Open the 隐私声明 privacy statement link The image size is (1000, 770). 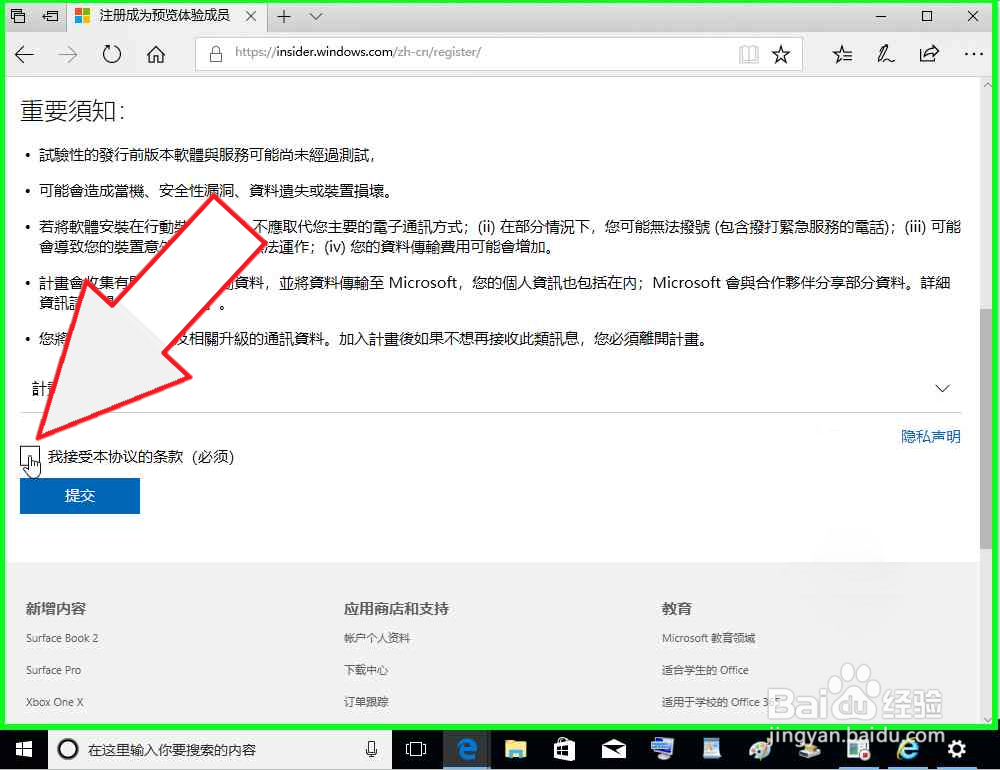point(930,436)
